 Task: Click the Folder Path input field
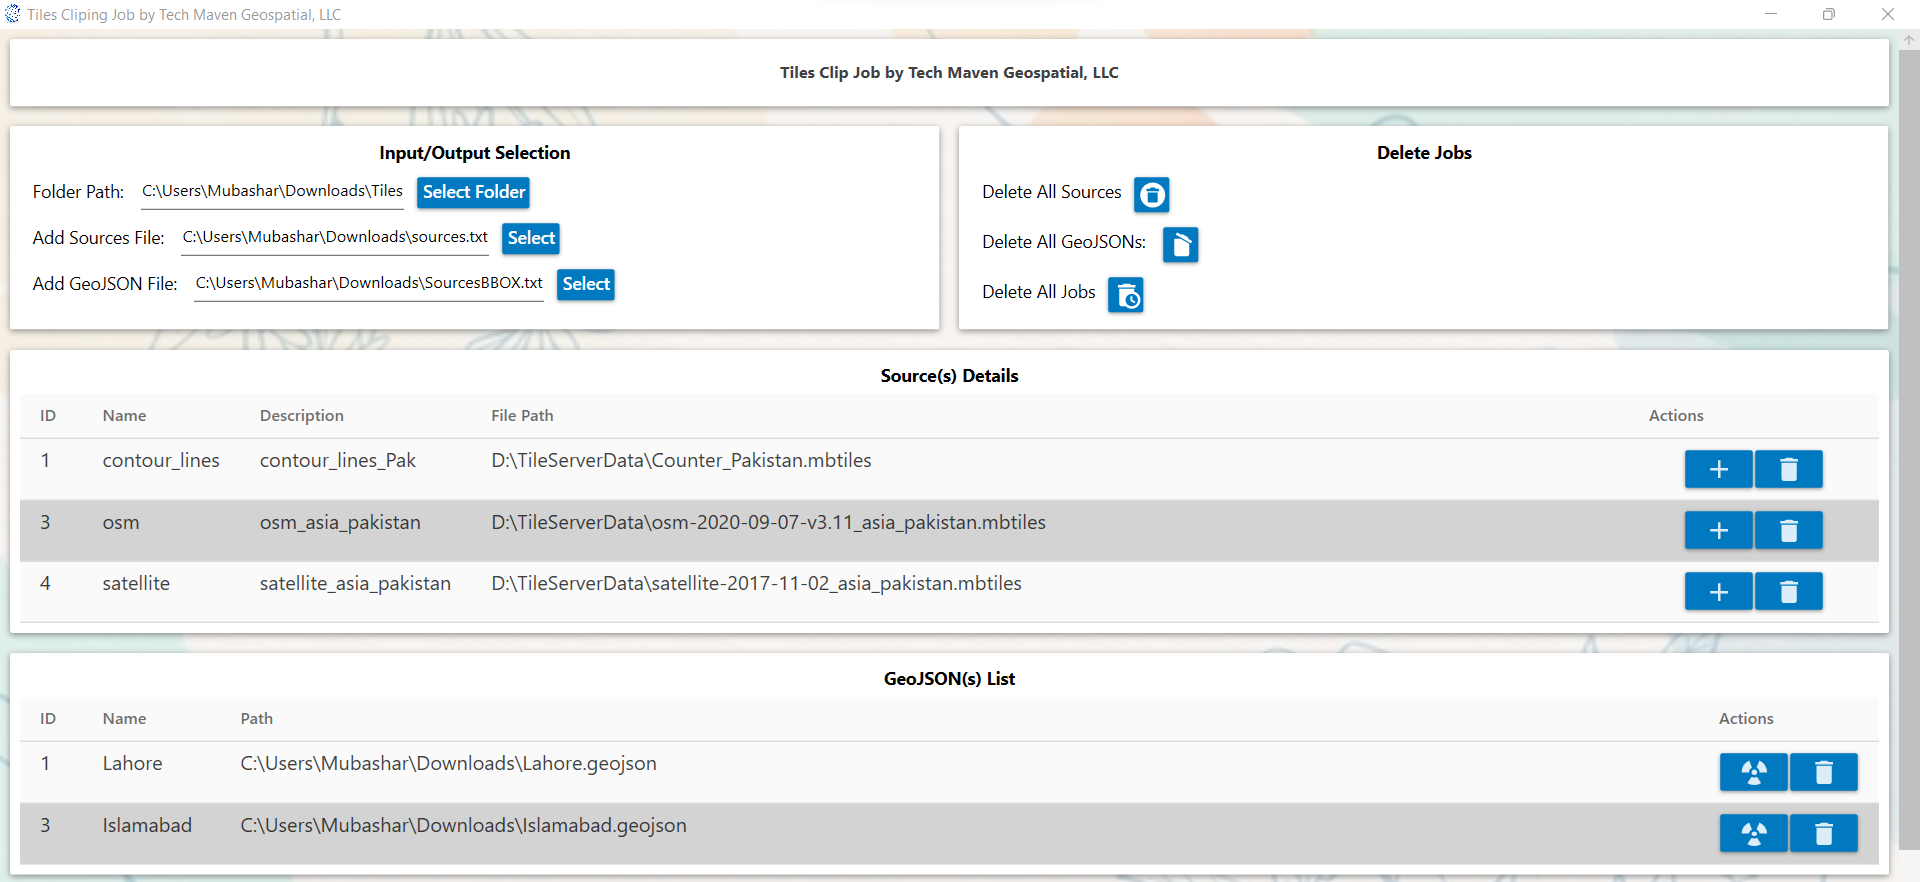click(272, 192)
